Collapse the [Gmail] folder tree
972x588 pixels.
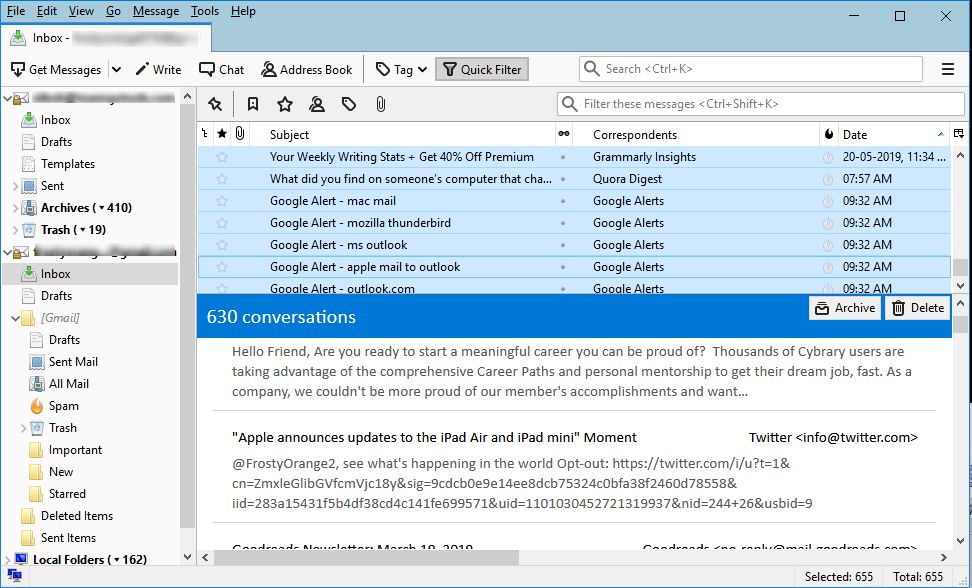coord(15,318)
